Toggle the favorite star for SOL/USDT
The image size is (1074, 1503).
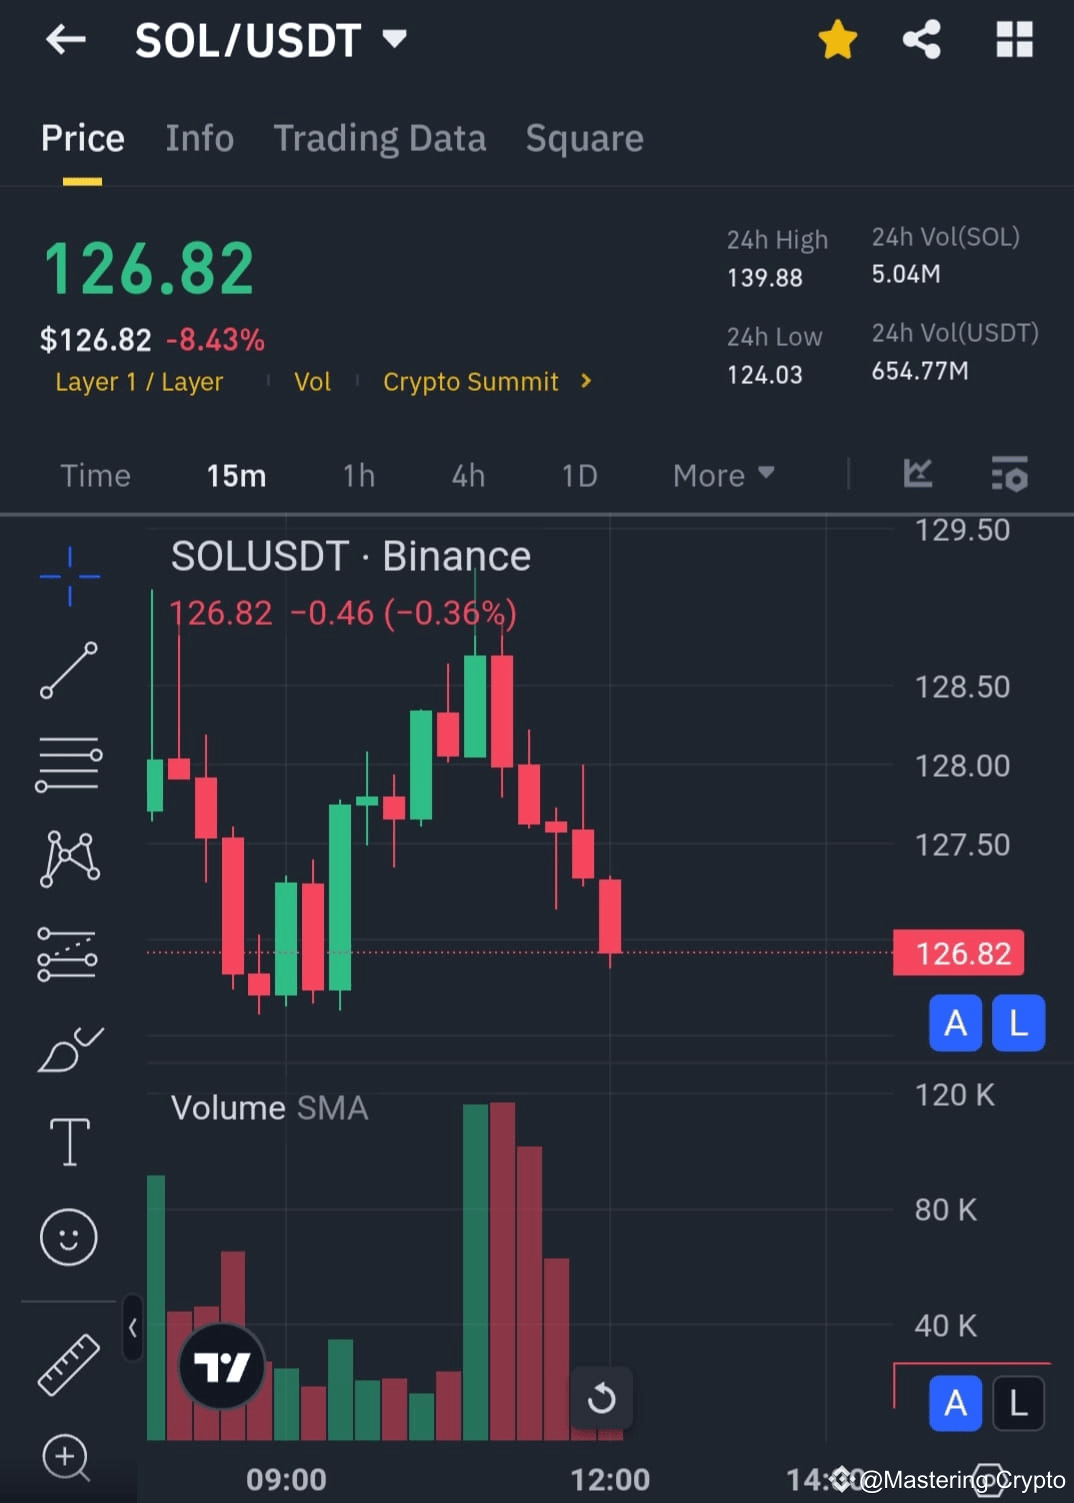pyautogui.click(x=837, y=40)
